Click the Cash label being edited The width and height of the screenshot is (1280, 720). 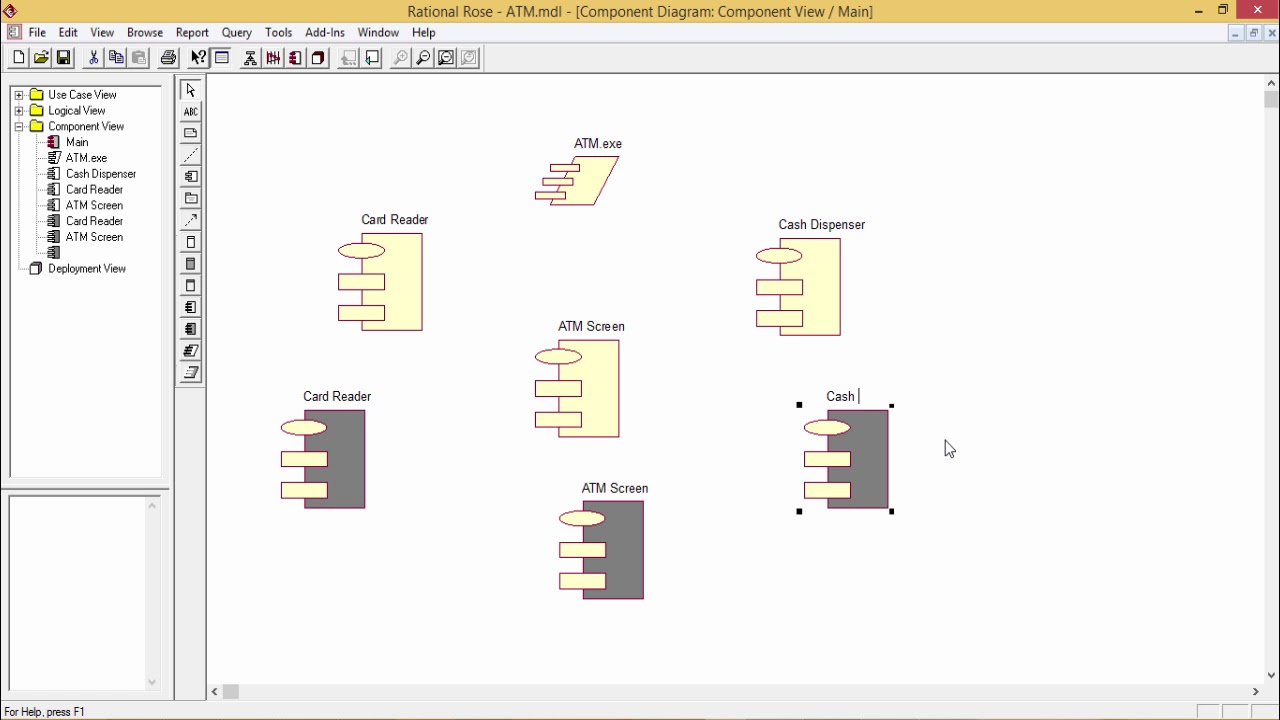coord(841,396)
